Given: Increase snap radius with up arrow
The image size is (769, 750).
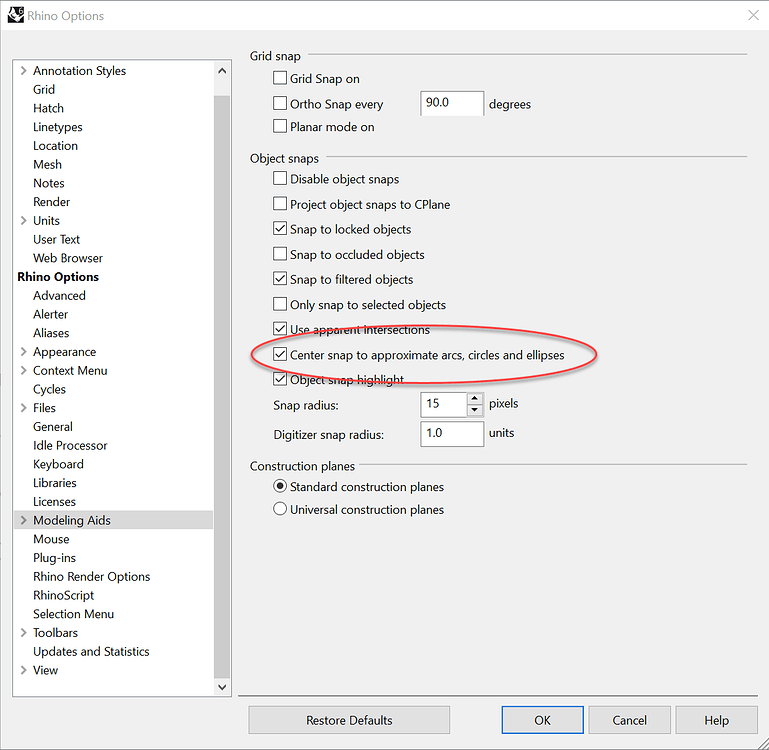Looking at the screenshot, I should (x=474, y=398).
